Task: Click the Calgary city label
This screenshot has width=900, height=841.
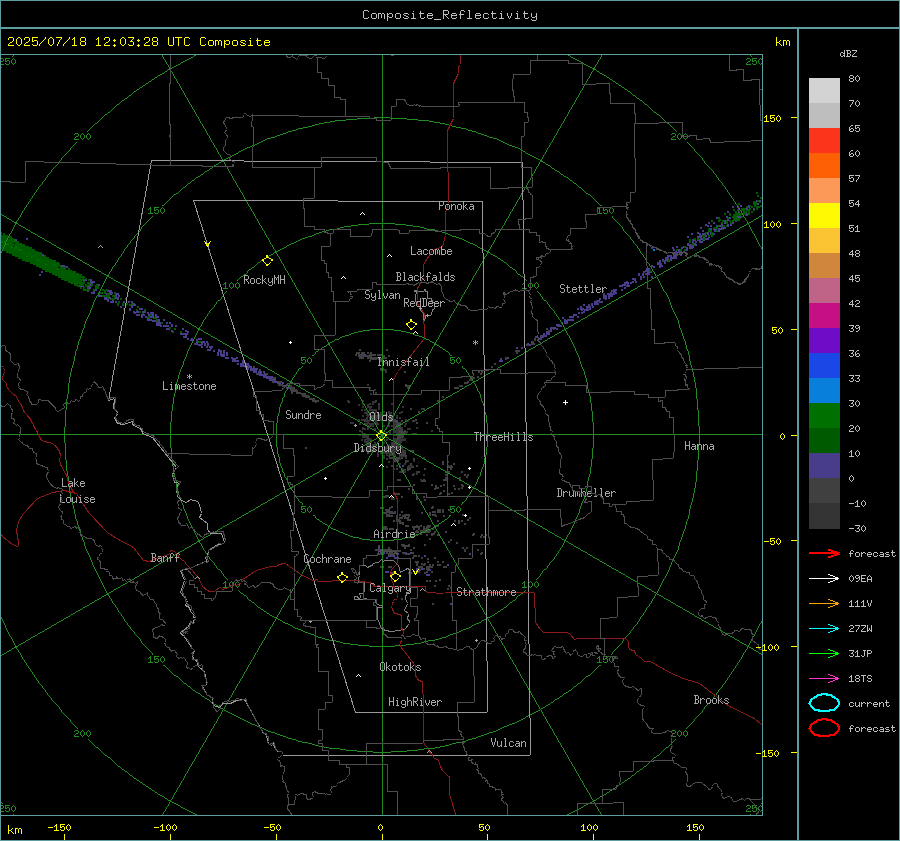Action: pyautogui.click(x=390, y=588)
